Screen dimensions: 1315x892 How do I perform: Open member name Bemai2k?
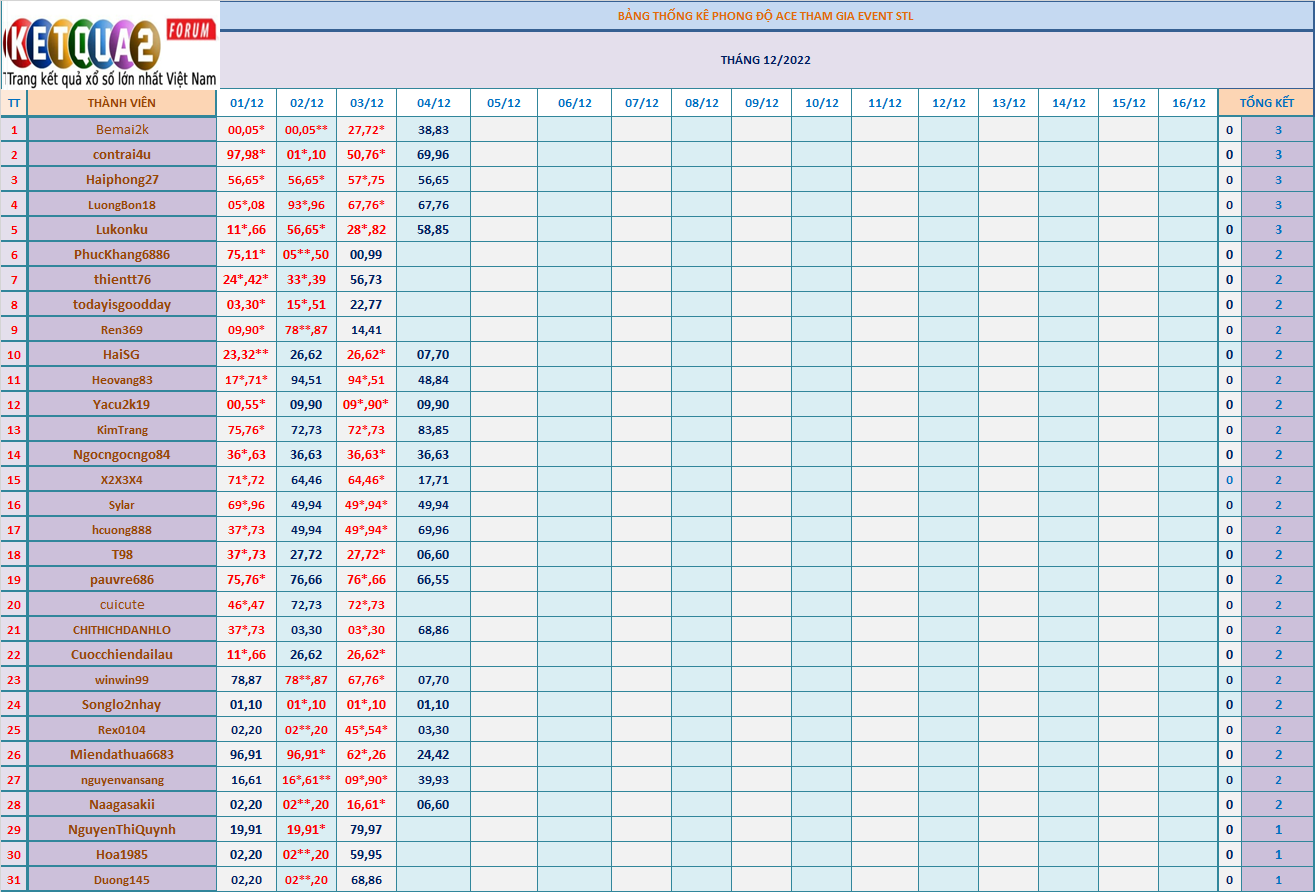click(x=122, y=130)
